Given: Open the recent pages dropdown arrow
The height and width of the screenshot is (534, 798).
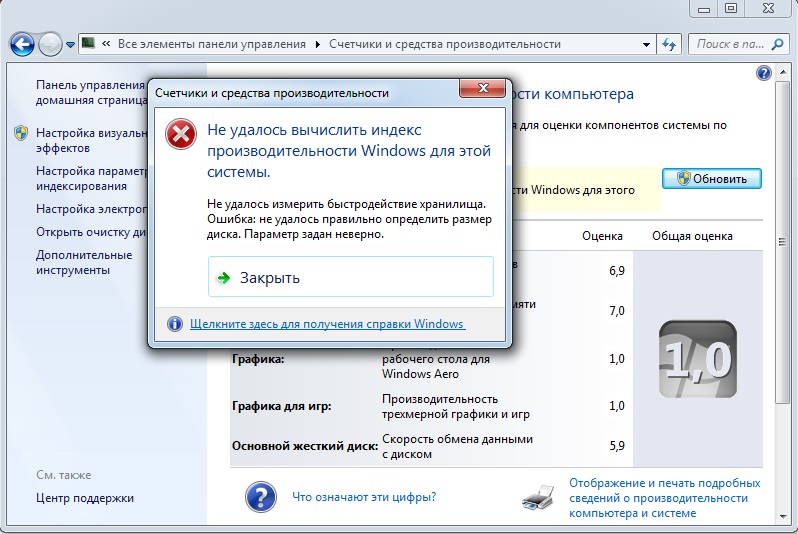Looking at the screenshot, I should pyautogui.click(x=70, y=45).
